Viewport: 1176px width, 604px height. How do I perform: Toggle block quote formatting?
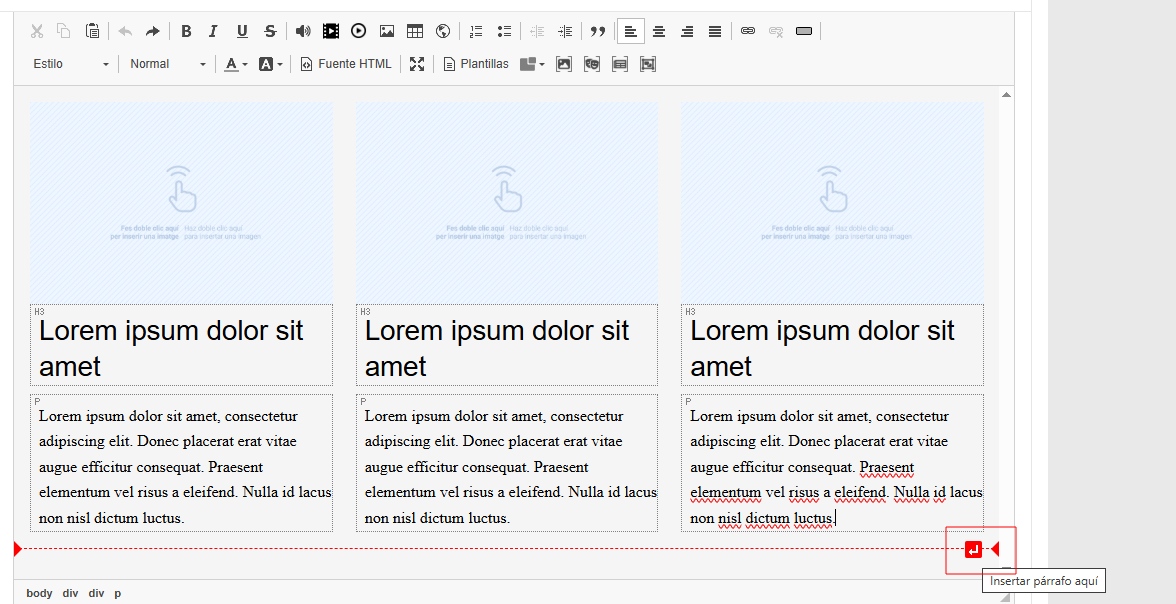(598, 32)
